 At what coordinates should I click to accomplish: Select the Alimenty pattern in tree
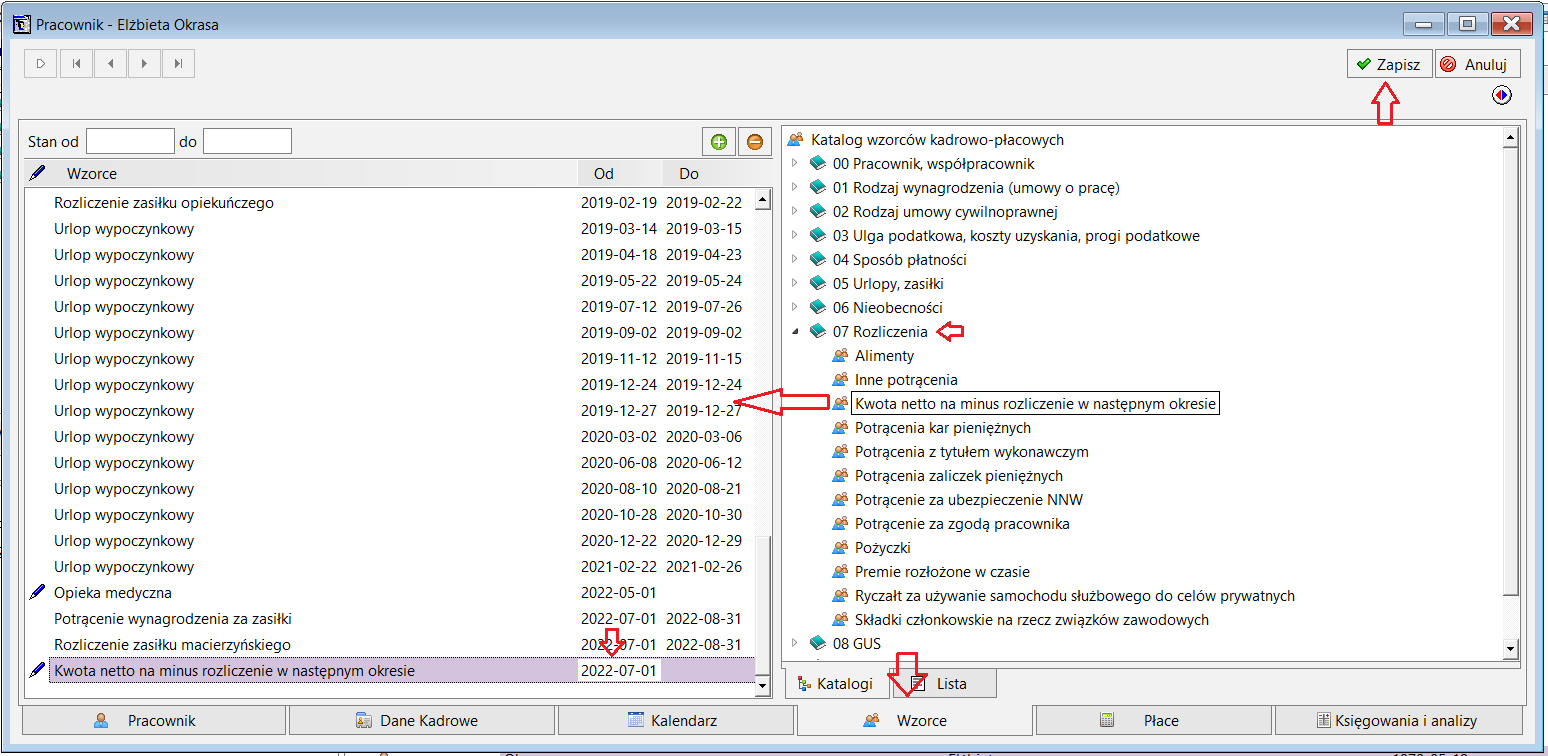884,356
